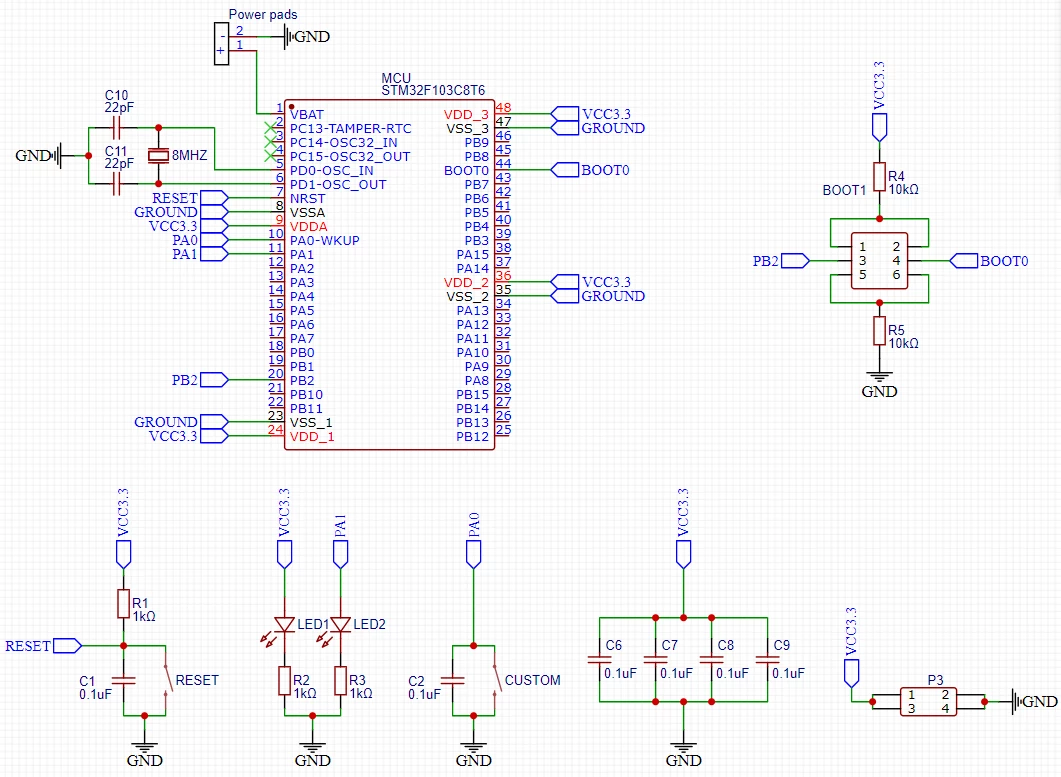Click the VDD_2 pin label
Viewport: 1061px width, 777px height.
[466, 282]
